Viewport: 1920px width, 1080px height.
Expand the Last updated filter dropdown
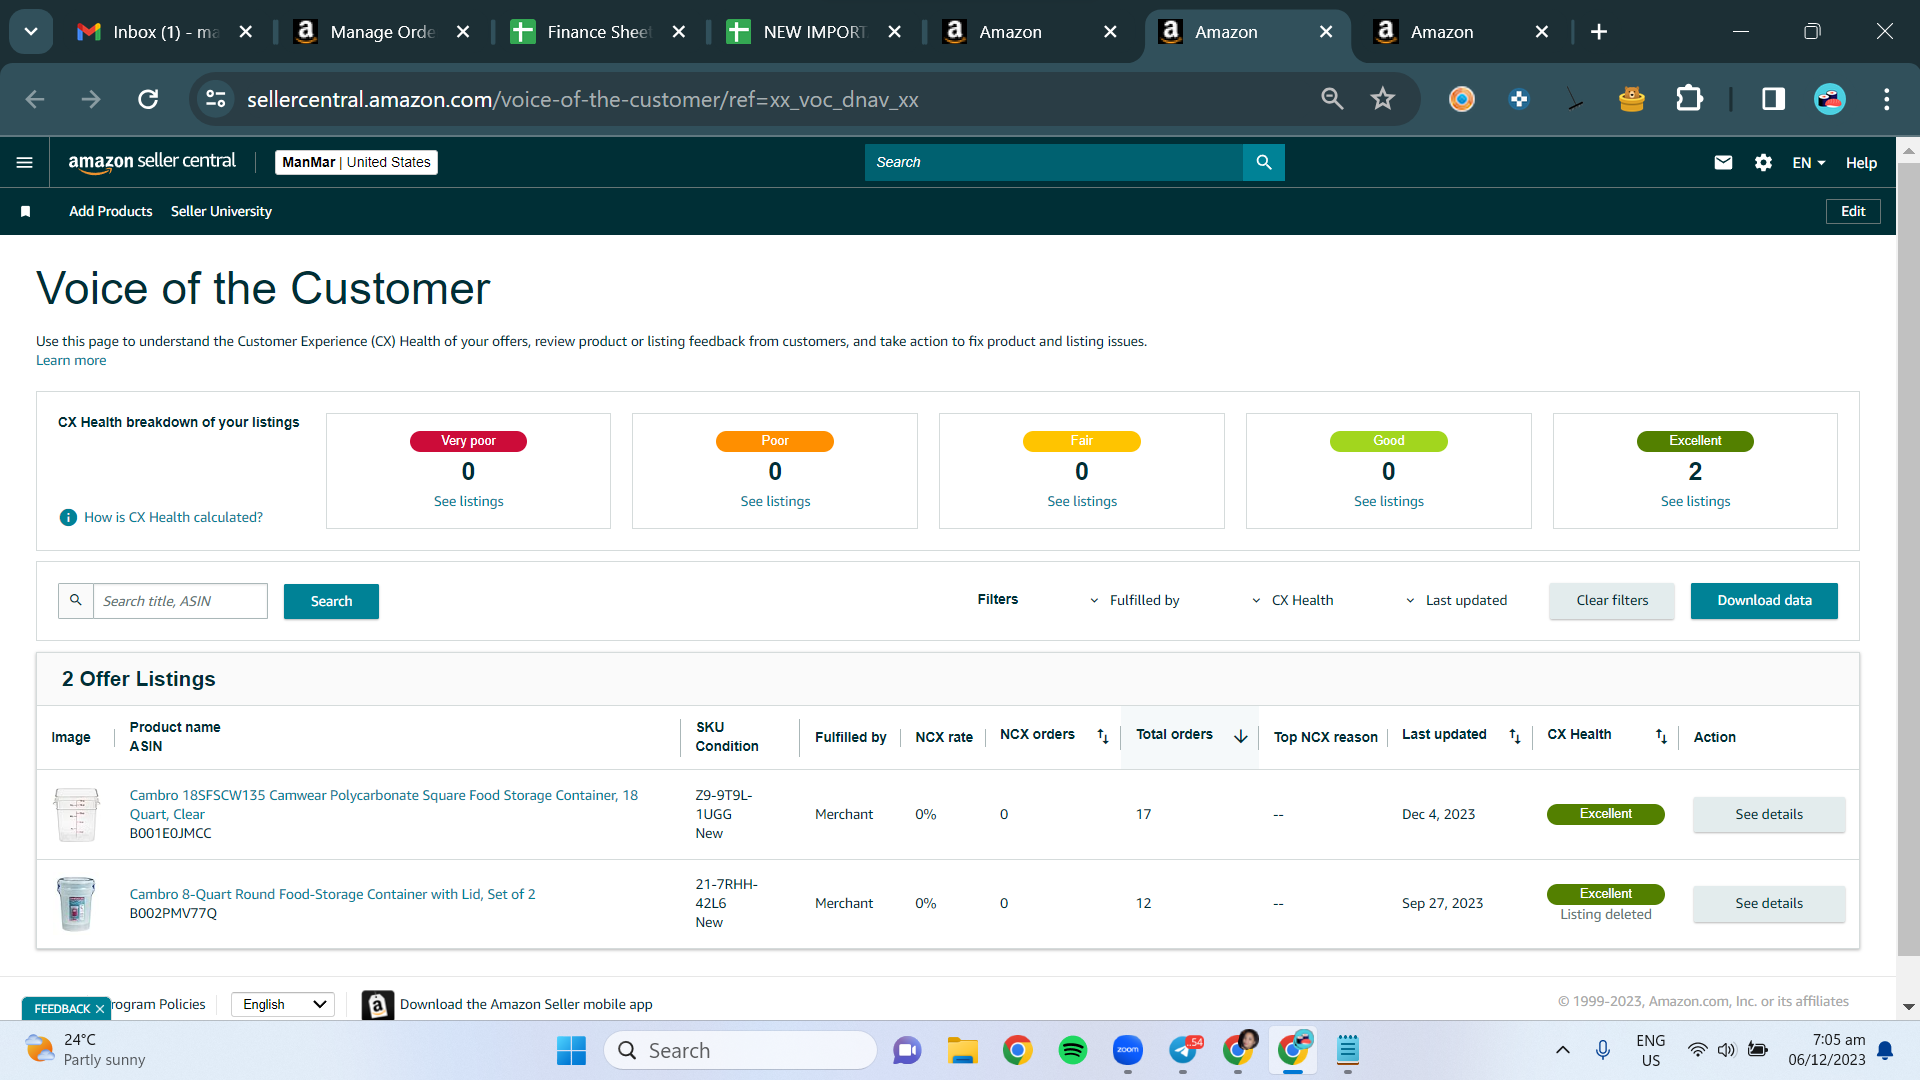(1456, 600)
